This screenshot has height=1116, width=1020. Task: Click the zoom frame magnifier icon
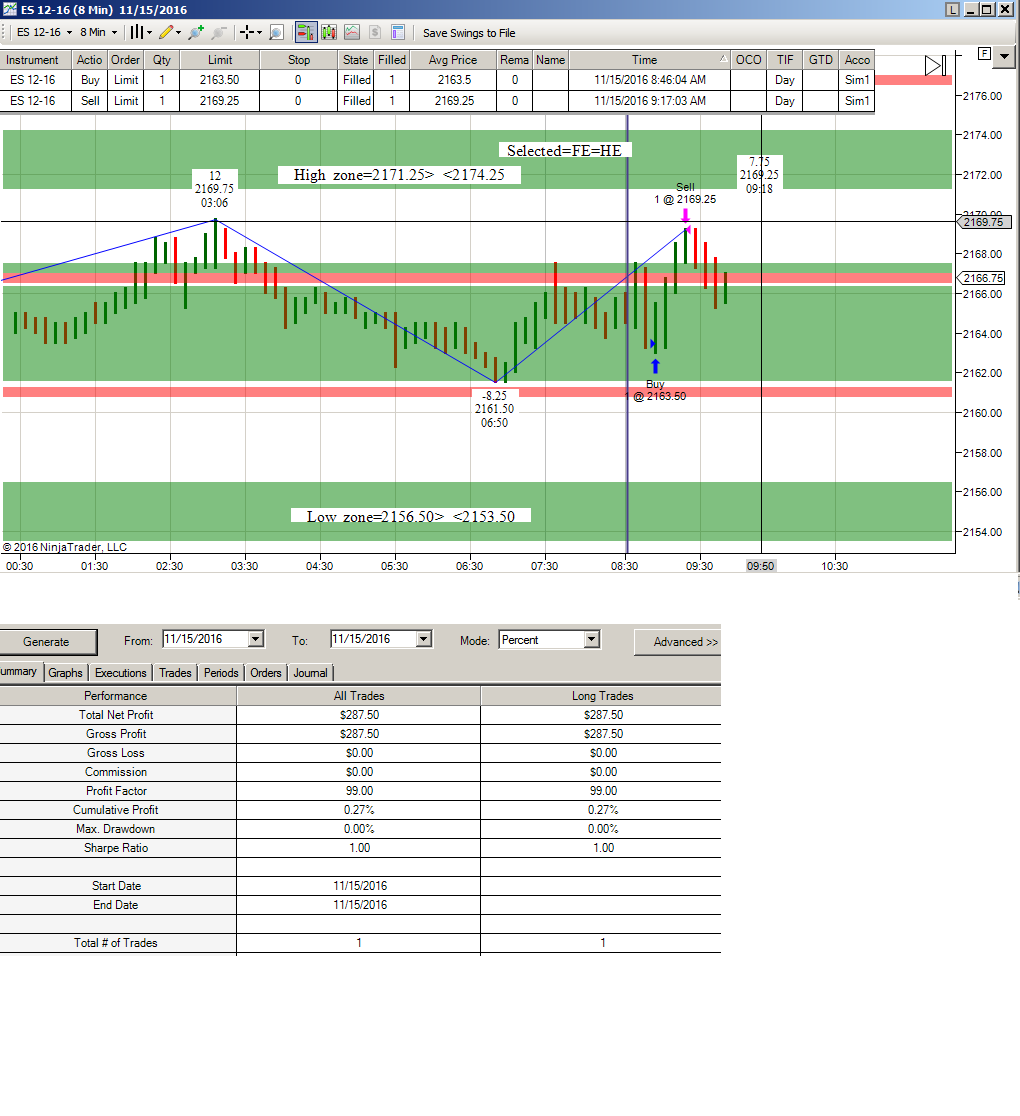(x=277, y=32)
